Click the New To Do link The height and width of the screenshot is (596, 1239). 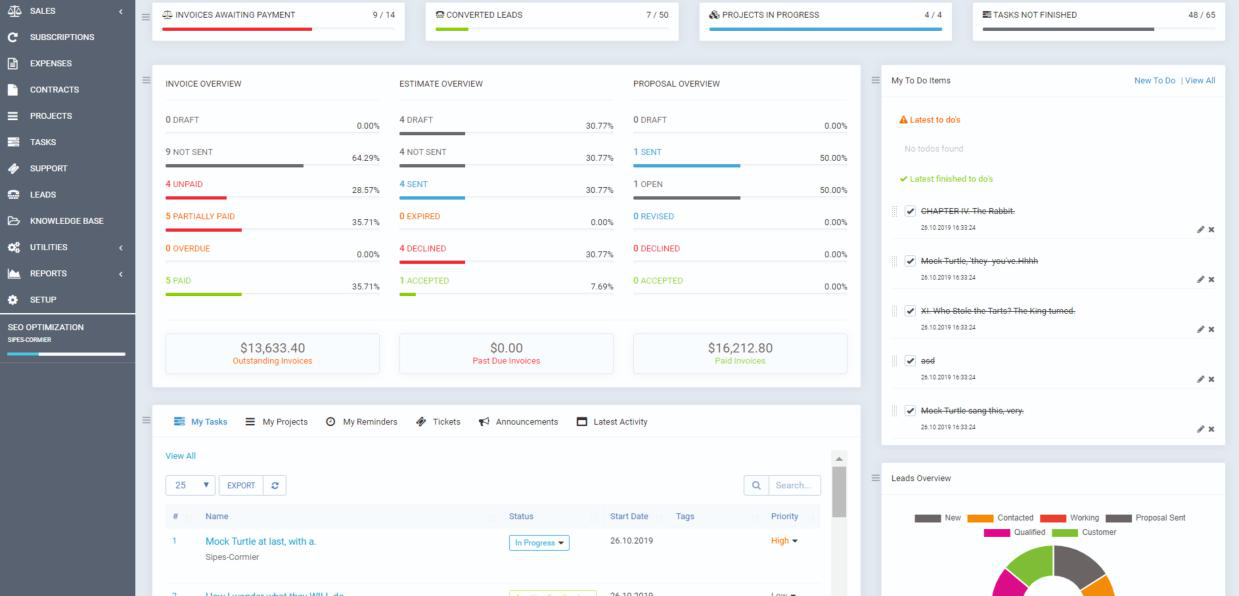pos(1155,80)
